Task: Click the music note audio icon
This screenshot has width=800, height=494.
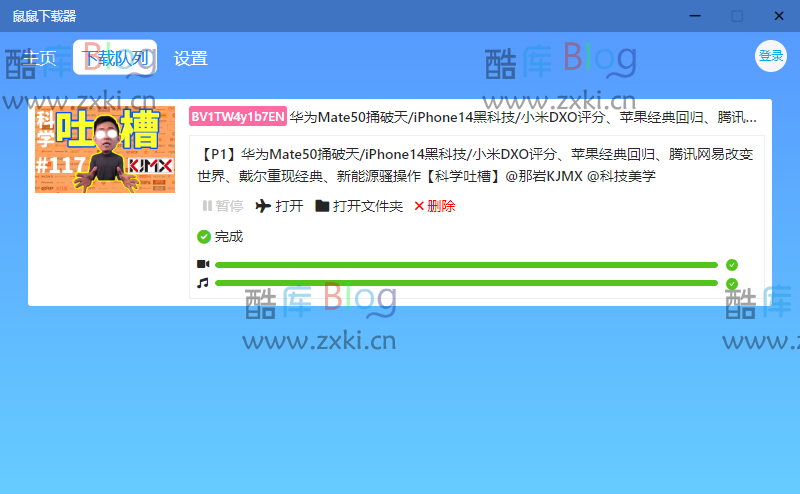Action: tap(203, 283)
